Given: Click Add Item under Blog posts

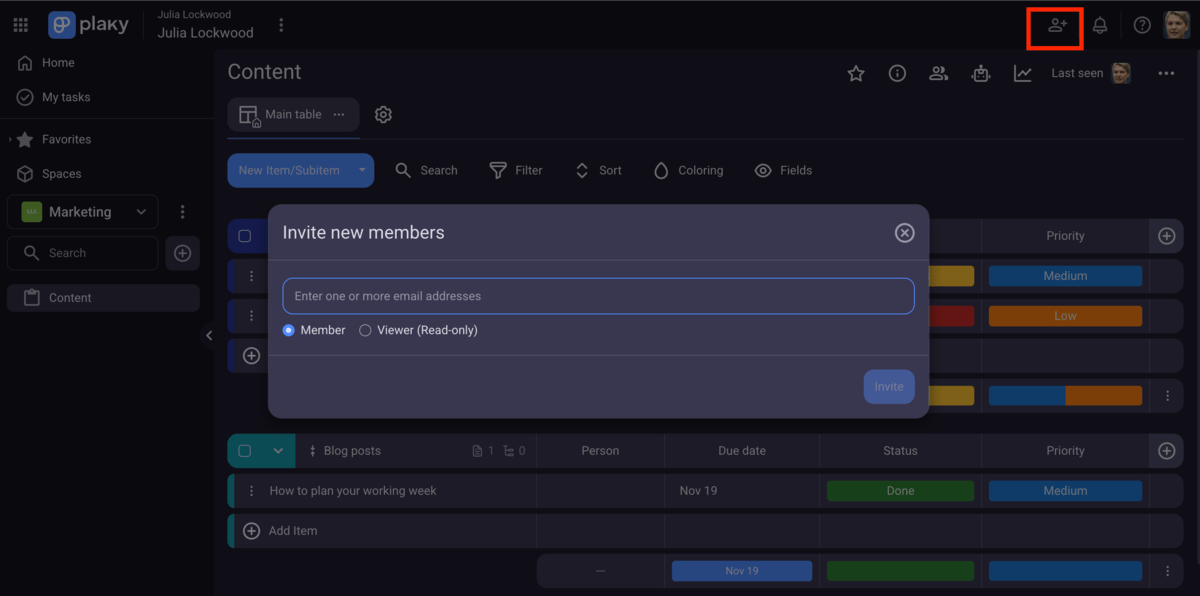Looking at the screenshot, I should coord(292,531).
